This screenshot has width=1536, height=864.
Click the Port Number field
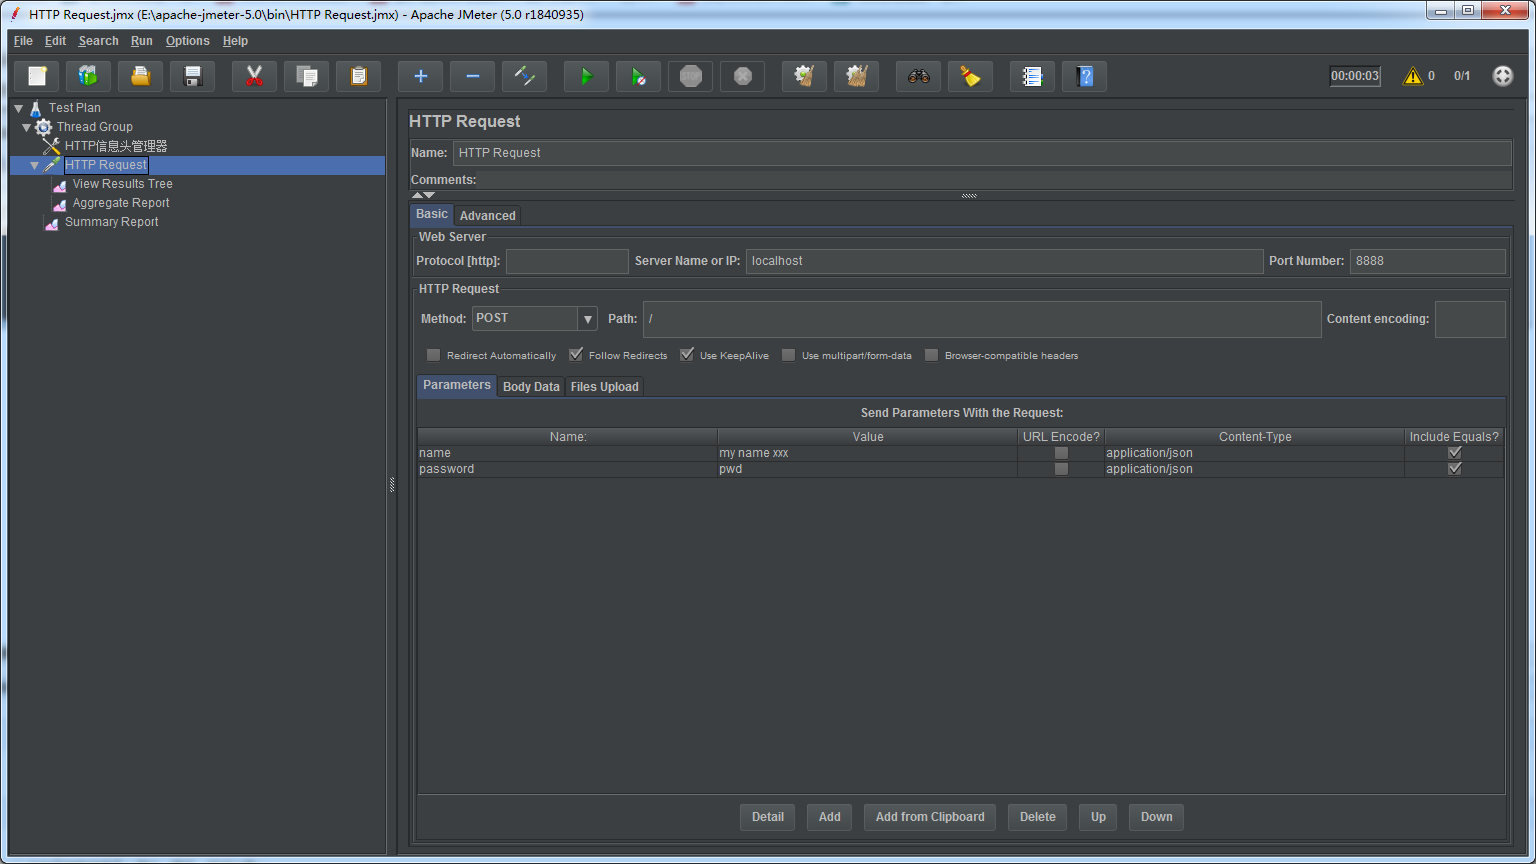tap(1427, 261)
